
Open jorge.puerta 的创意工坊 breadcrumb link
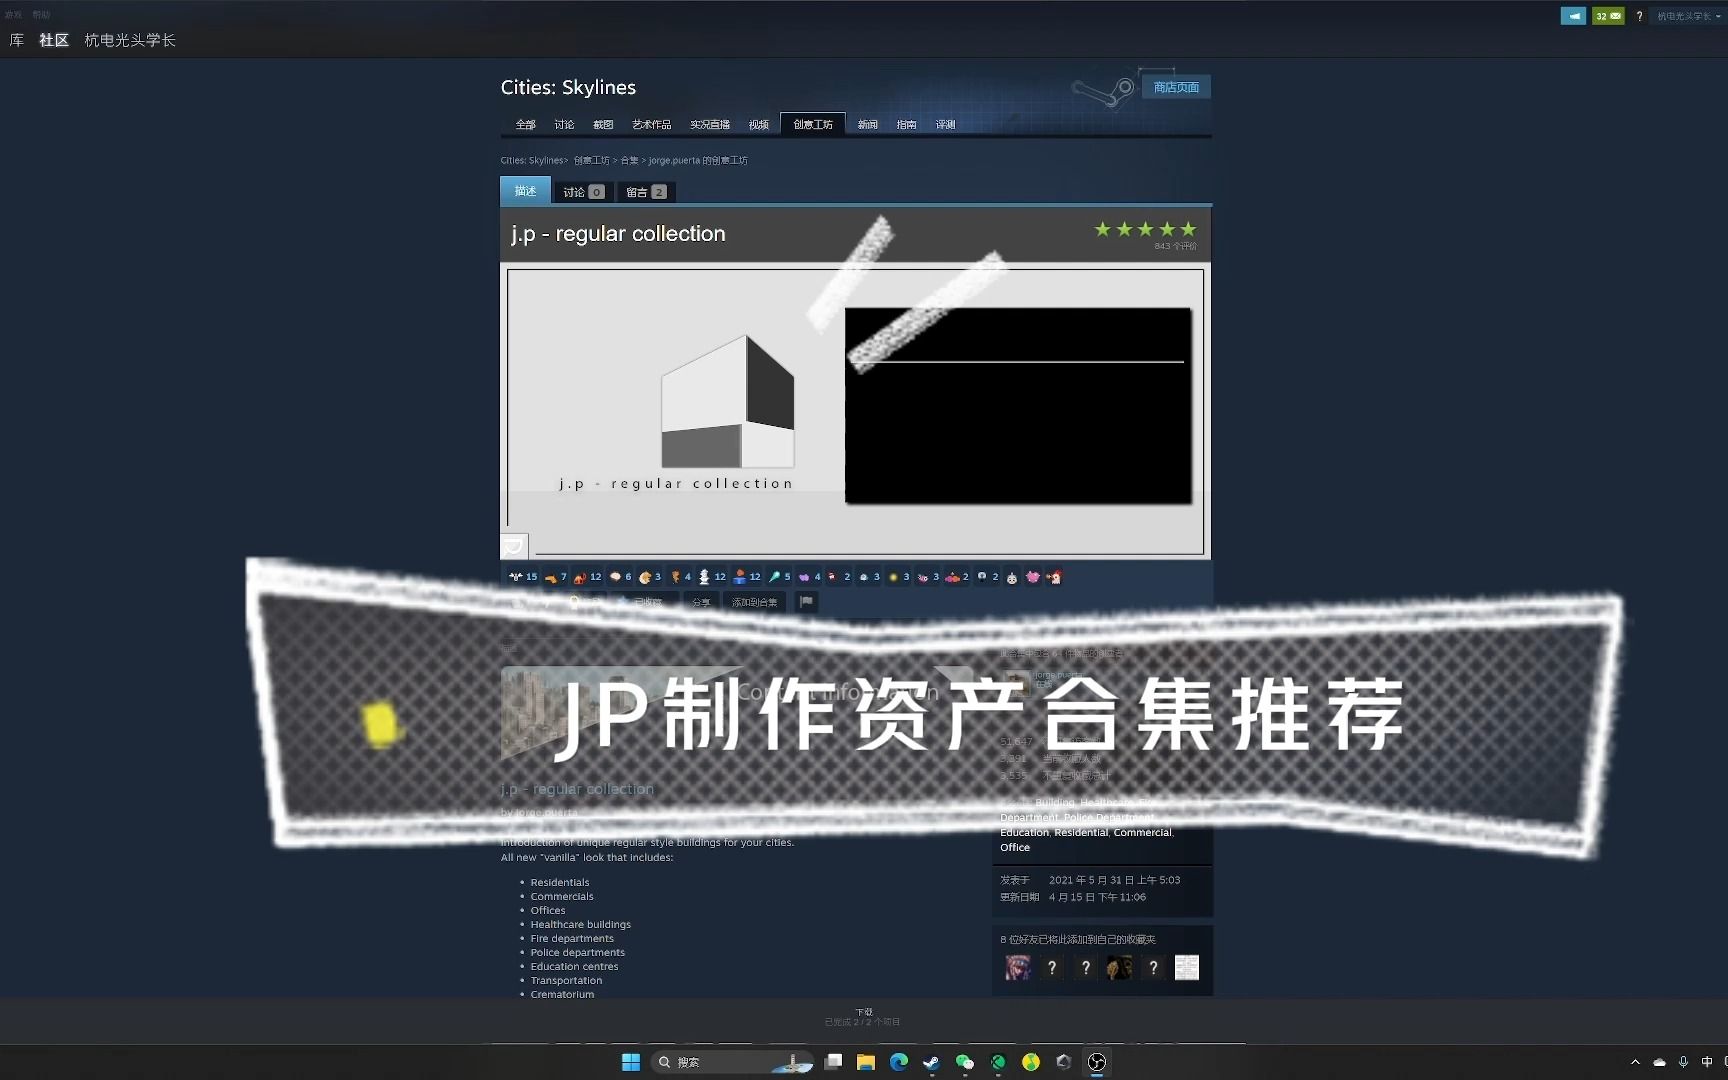click(x=698, y=160)
